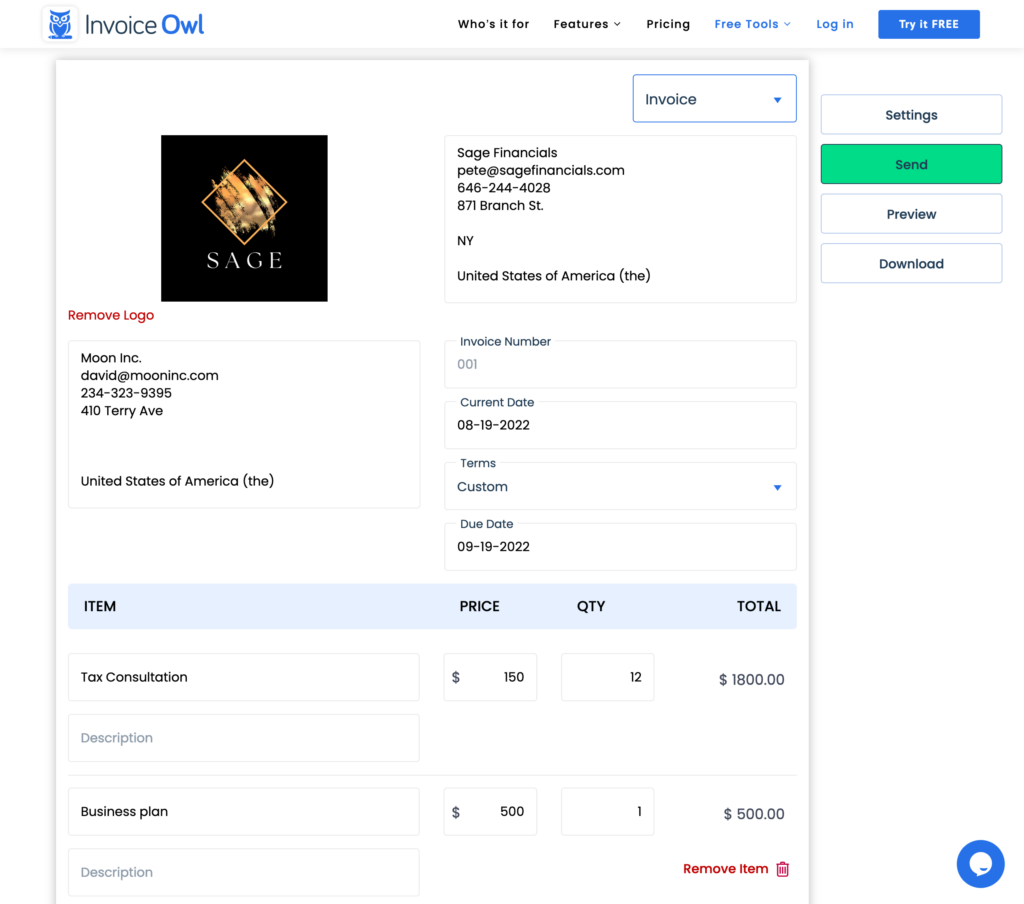Click Remove Item for Business plan

tap(725, 869)
